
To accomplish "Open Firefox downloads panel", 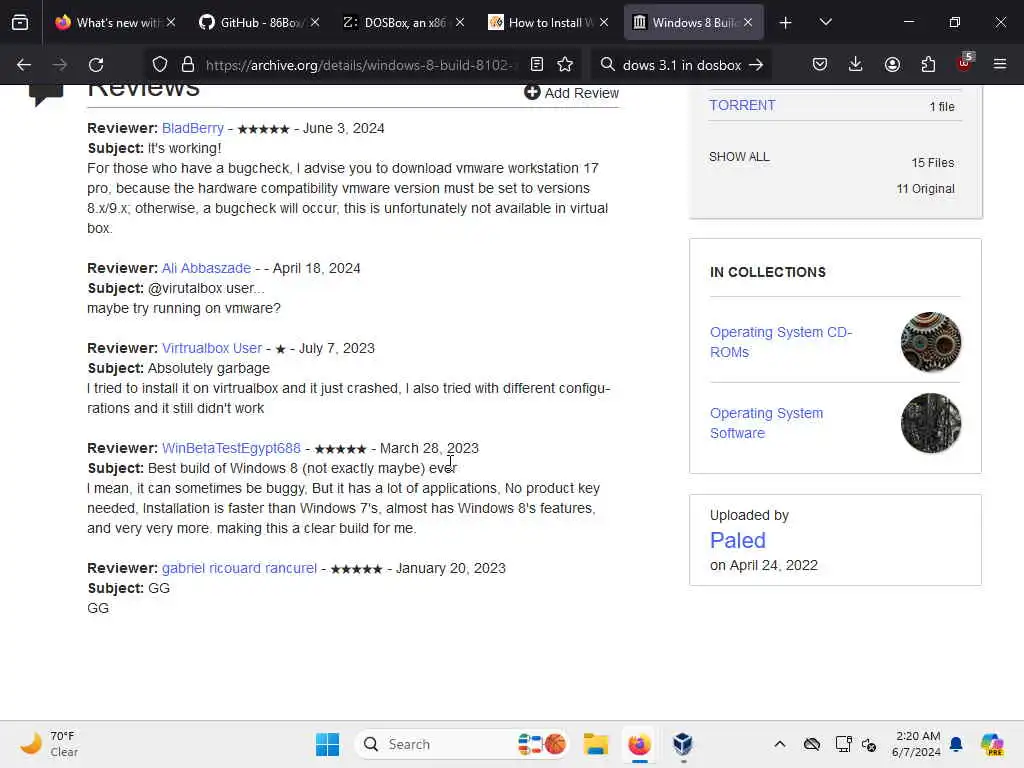I will click(x=856, y=64).
